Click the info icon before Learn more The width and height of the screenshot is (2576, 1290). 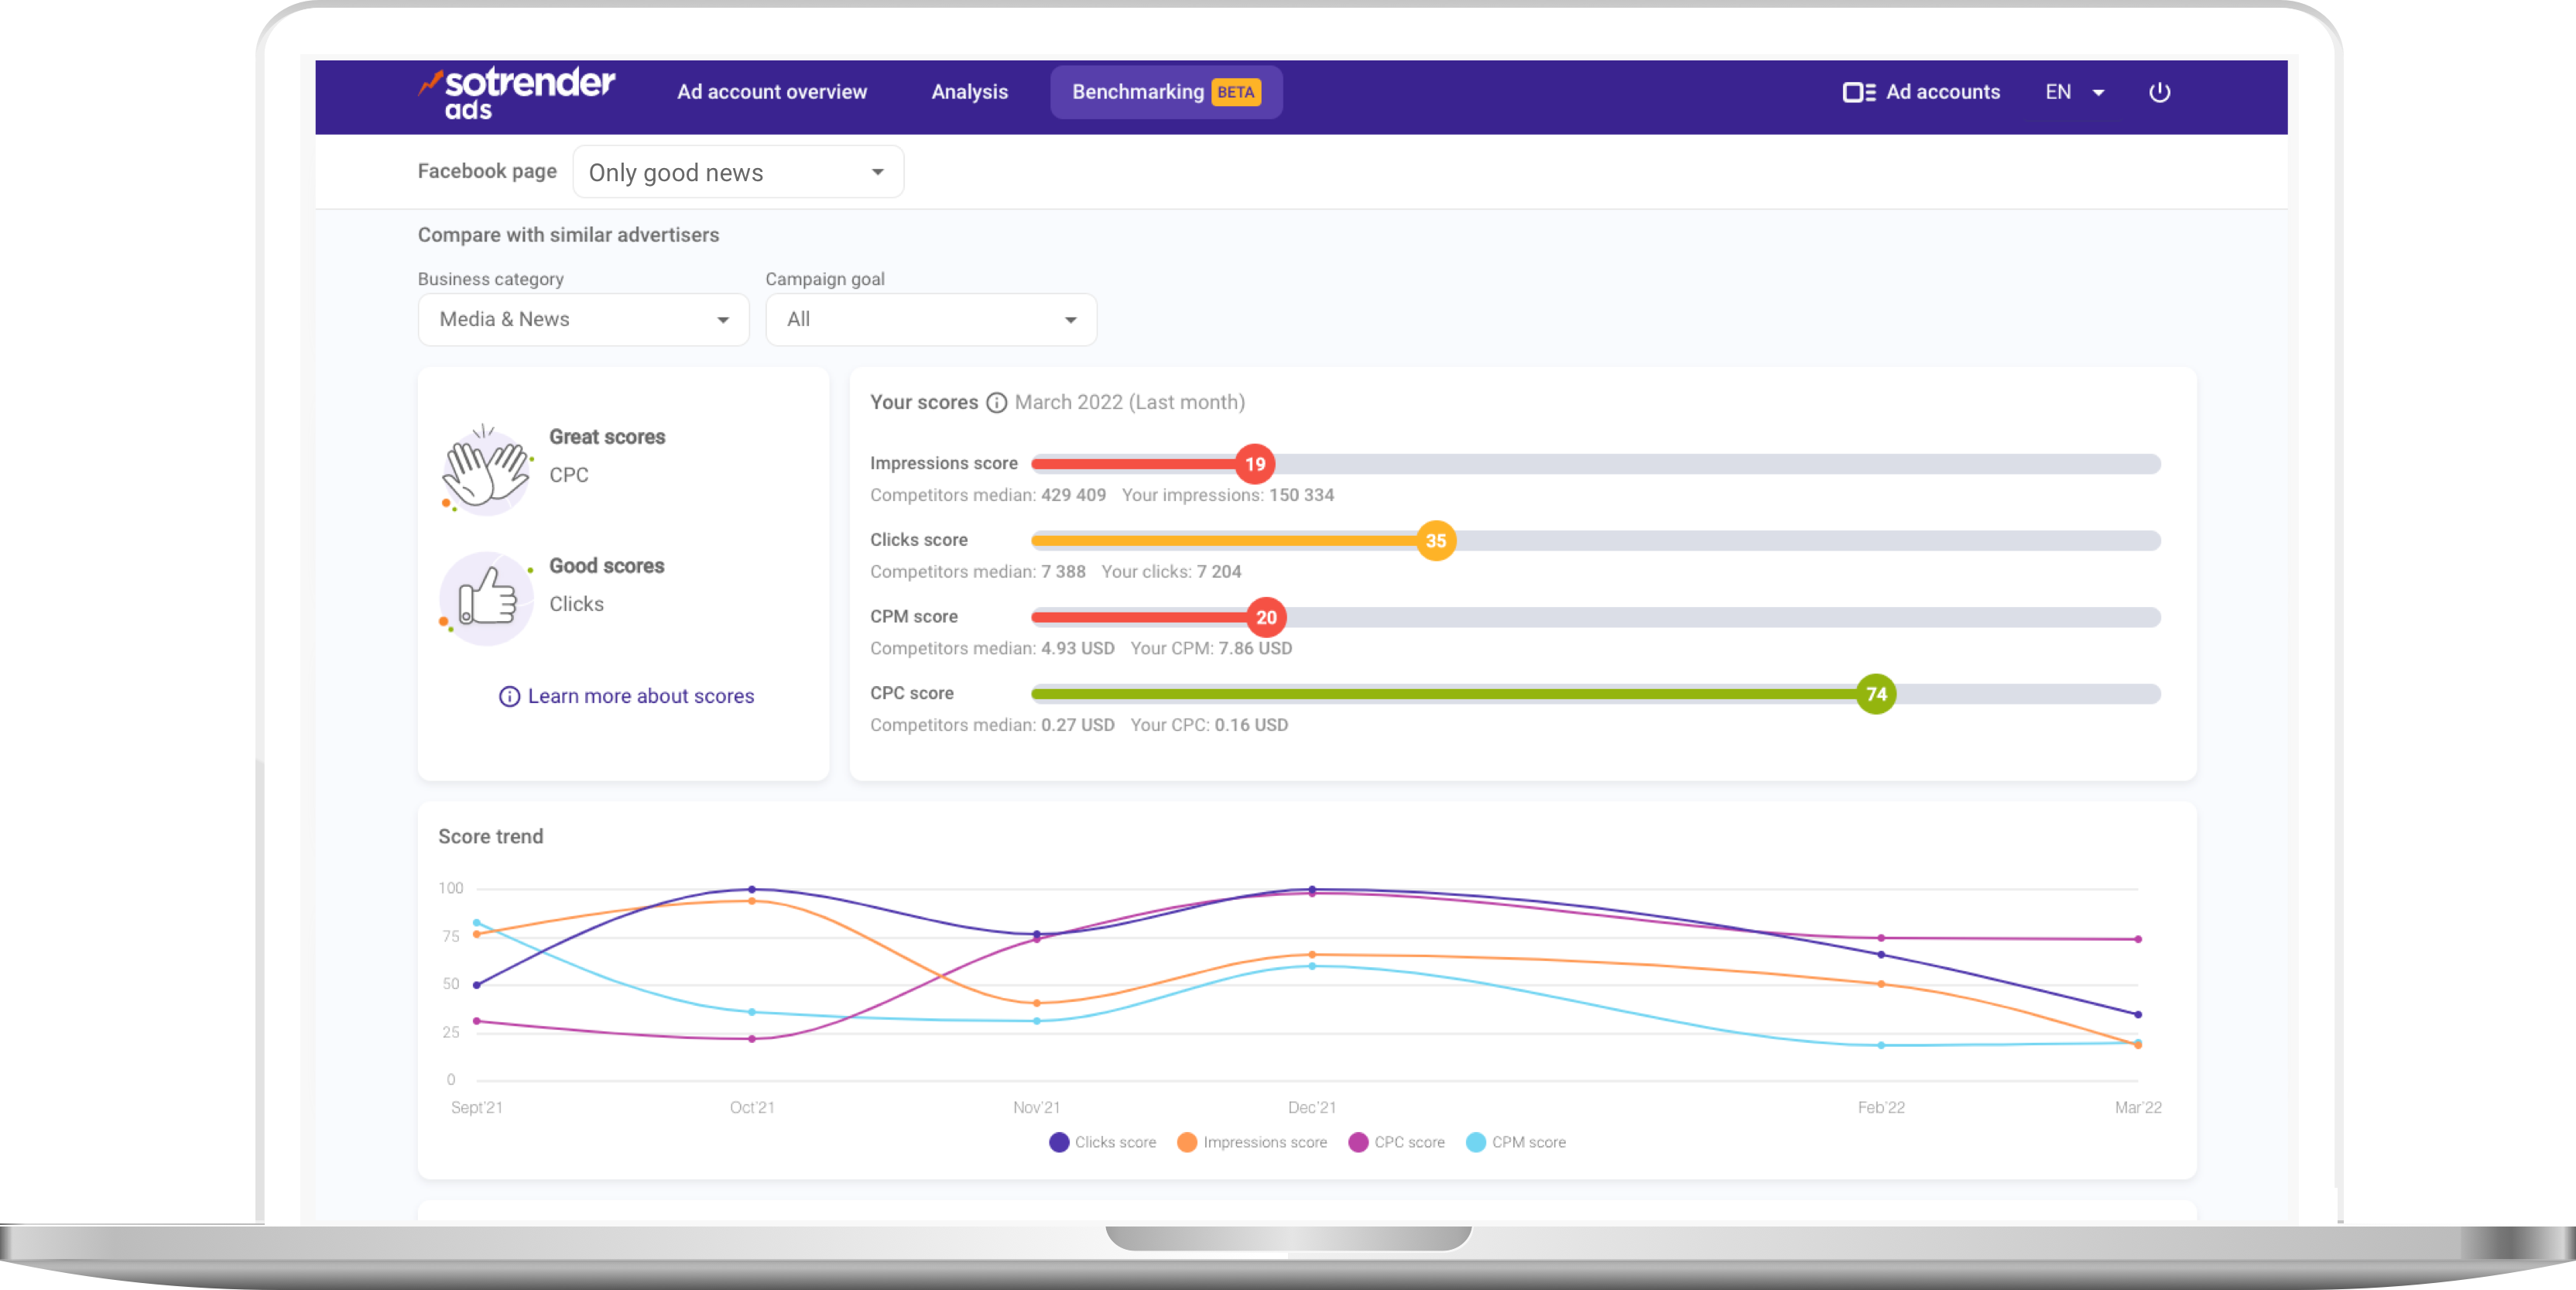tap(509, 696)
